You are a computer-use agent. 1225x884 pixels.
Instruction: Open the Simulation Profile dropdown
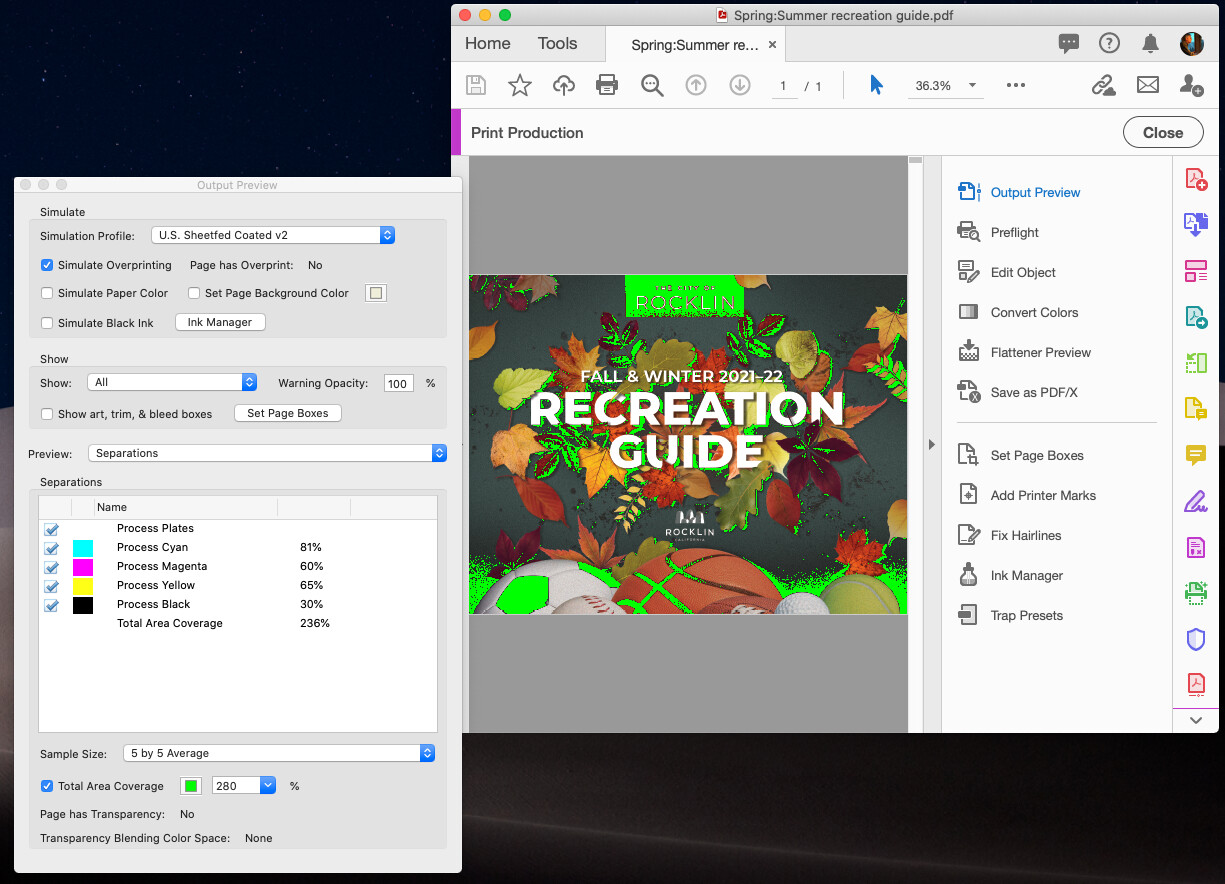point(273,235)
